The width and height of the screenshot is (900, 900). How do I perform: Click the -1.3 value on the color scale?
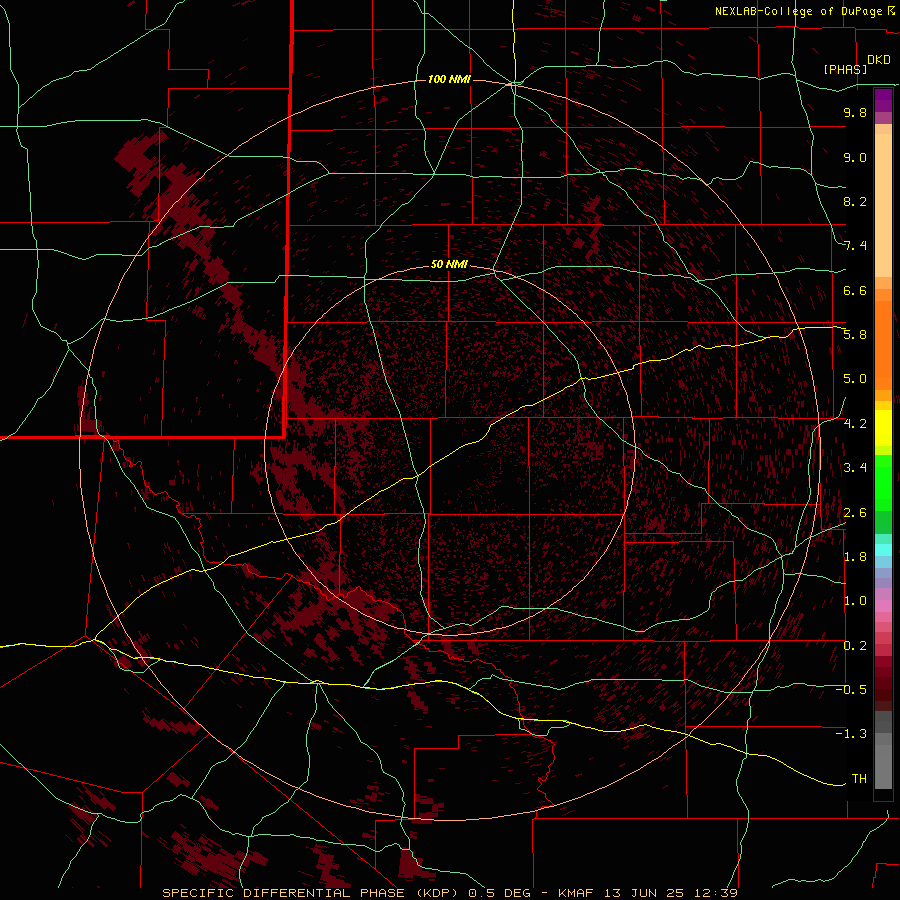(x=851, y=734)
